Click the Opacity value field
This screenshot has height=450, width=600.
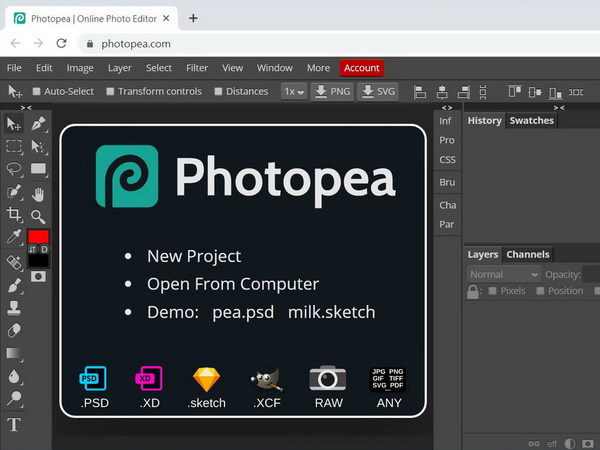pyautogui.click(x=591, y=274)
